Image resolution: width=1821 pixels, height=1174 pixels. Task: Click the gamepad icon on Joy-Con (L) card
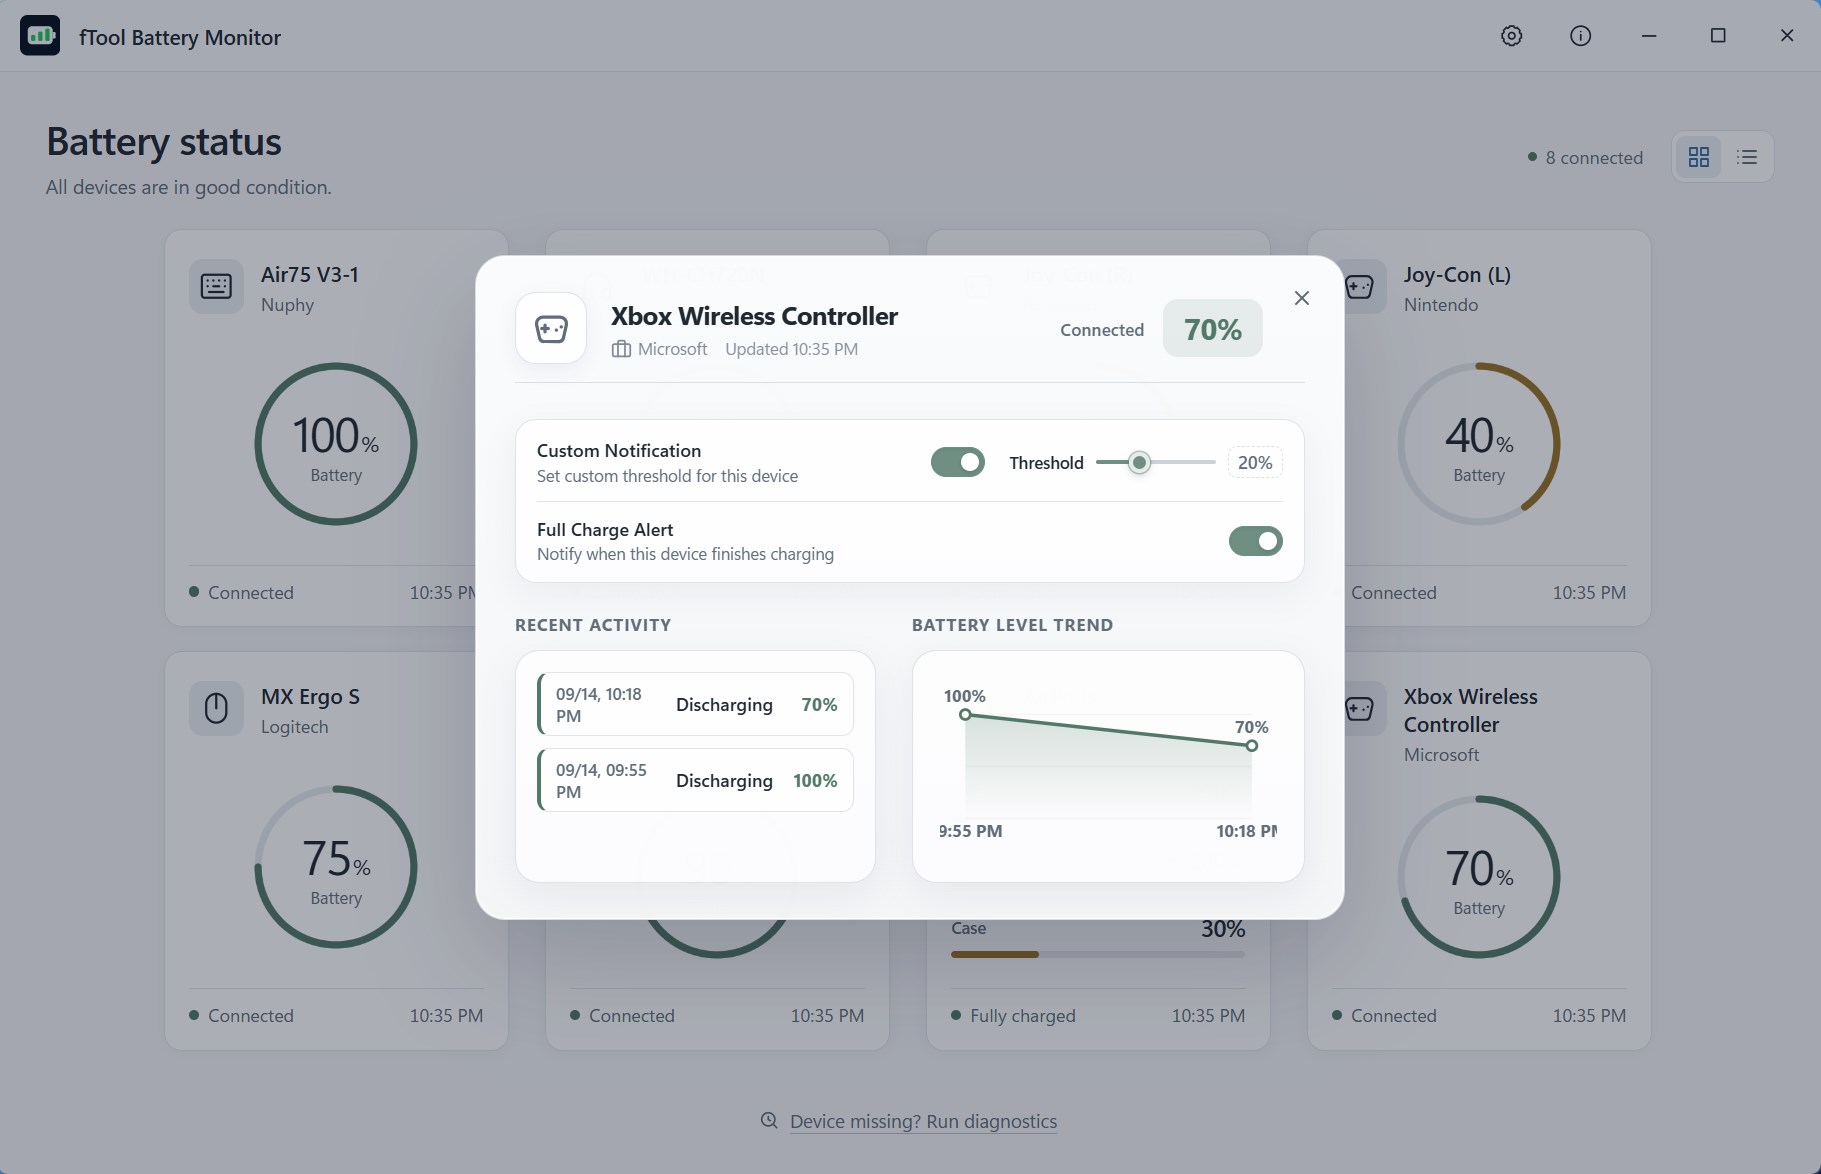pyautogui.click(x=1359, y=287)
